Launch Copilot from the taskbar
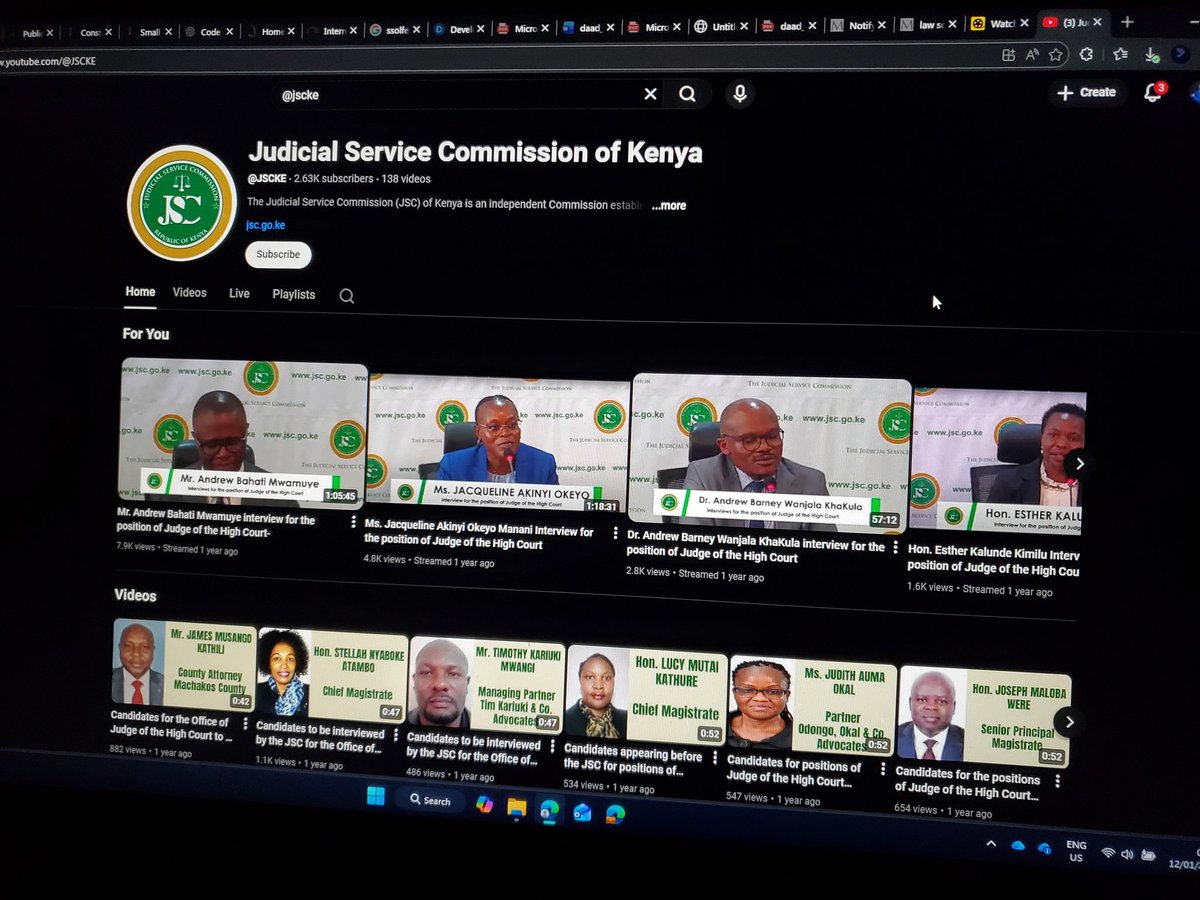This screenshot has height=900, width=1200. [x=484, y=804]
